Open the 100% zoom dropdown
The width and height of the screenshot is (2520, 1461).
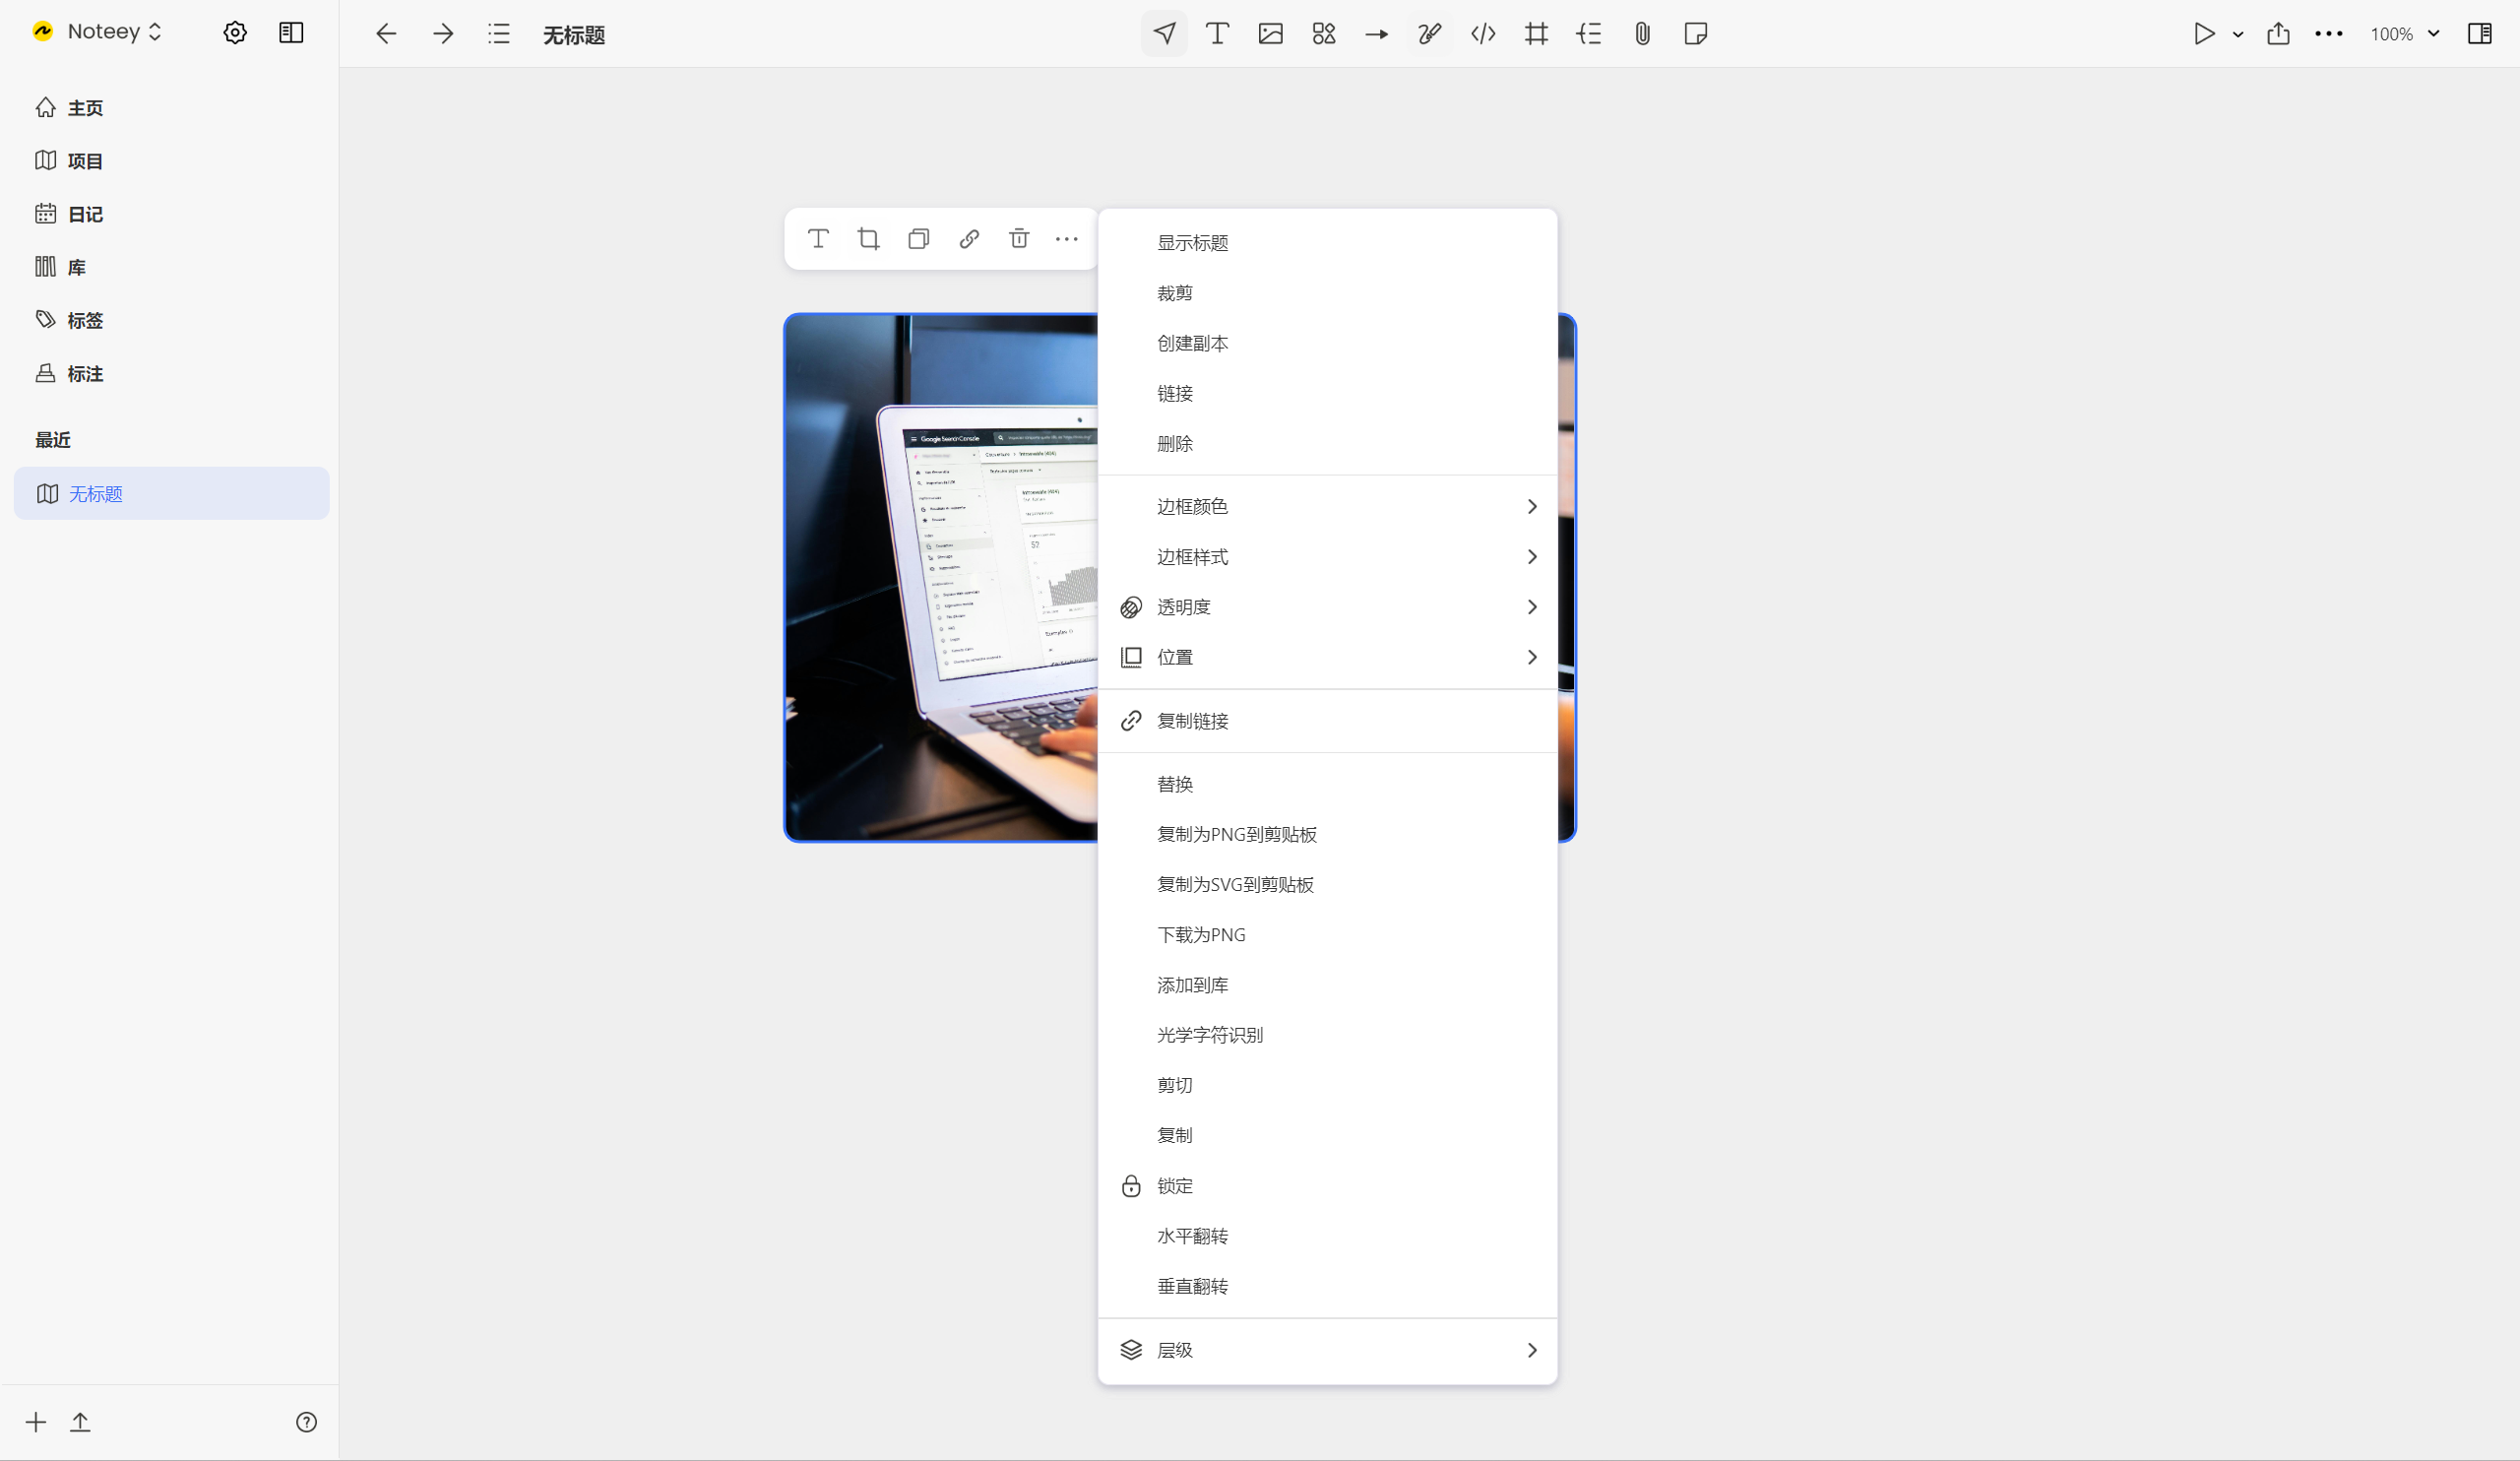point(2404,34)
